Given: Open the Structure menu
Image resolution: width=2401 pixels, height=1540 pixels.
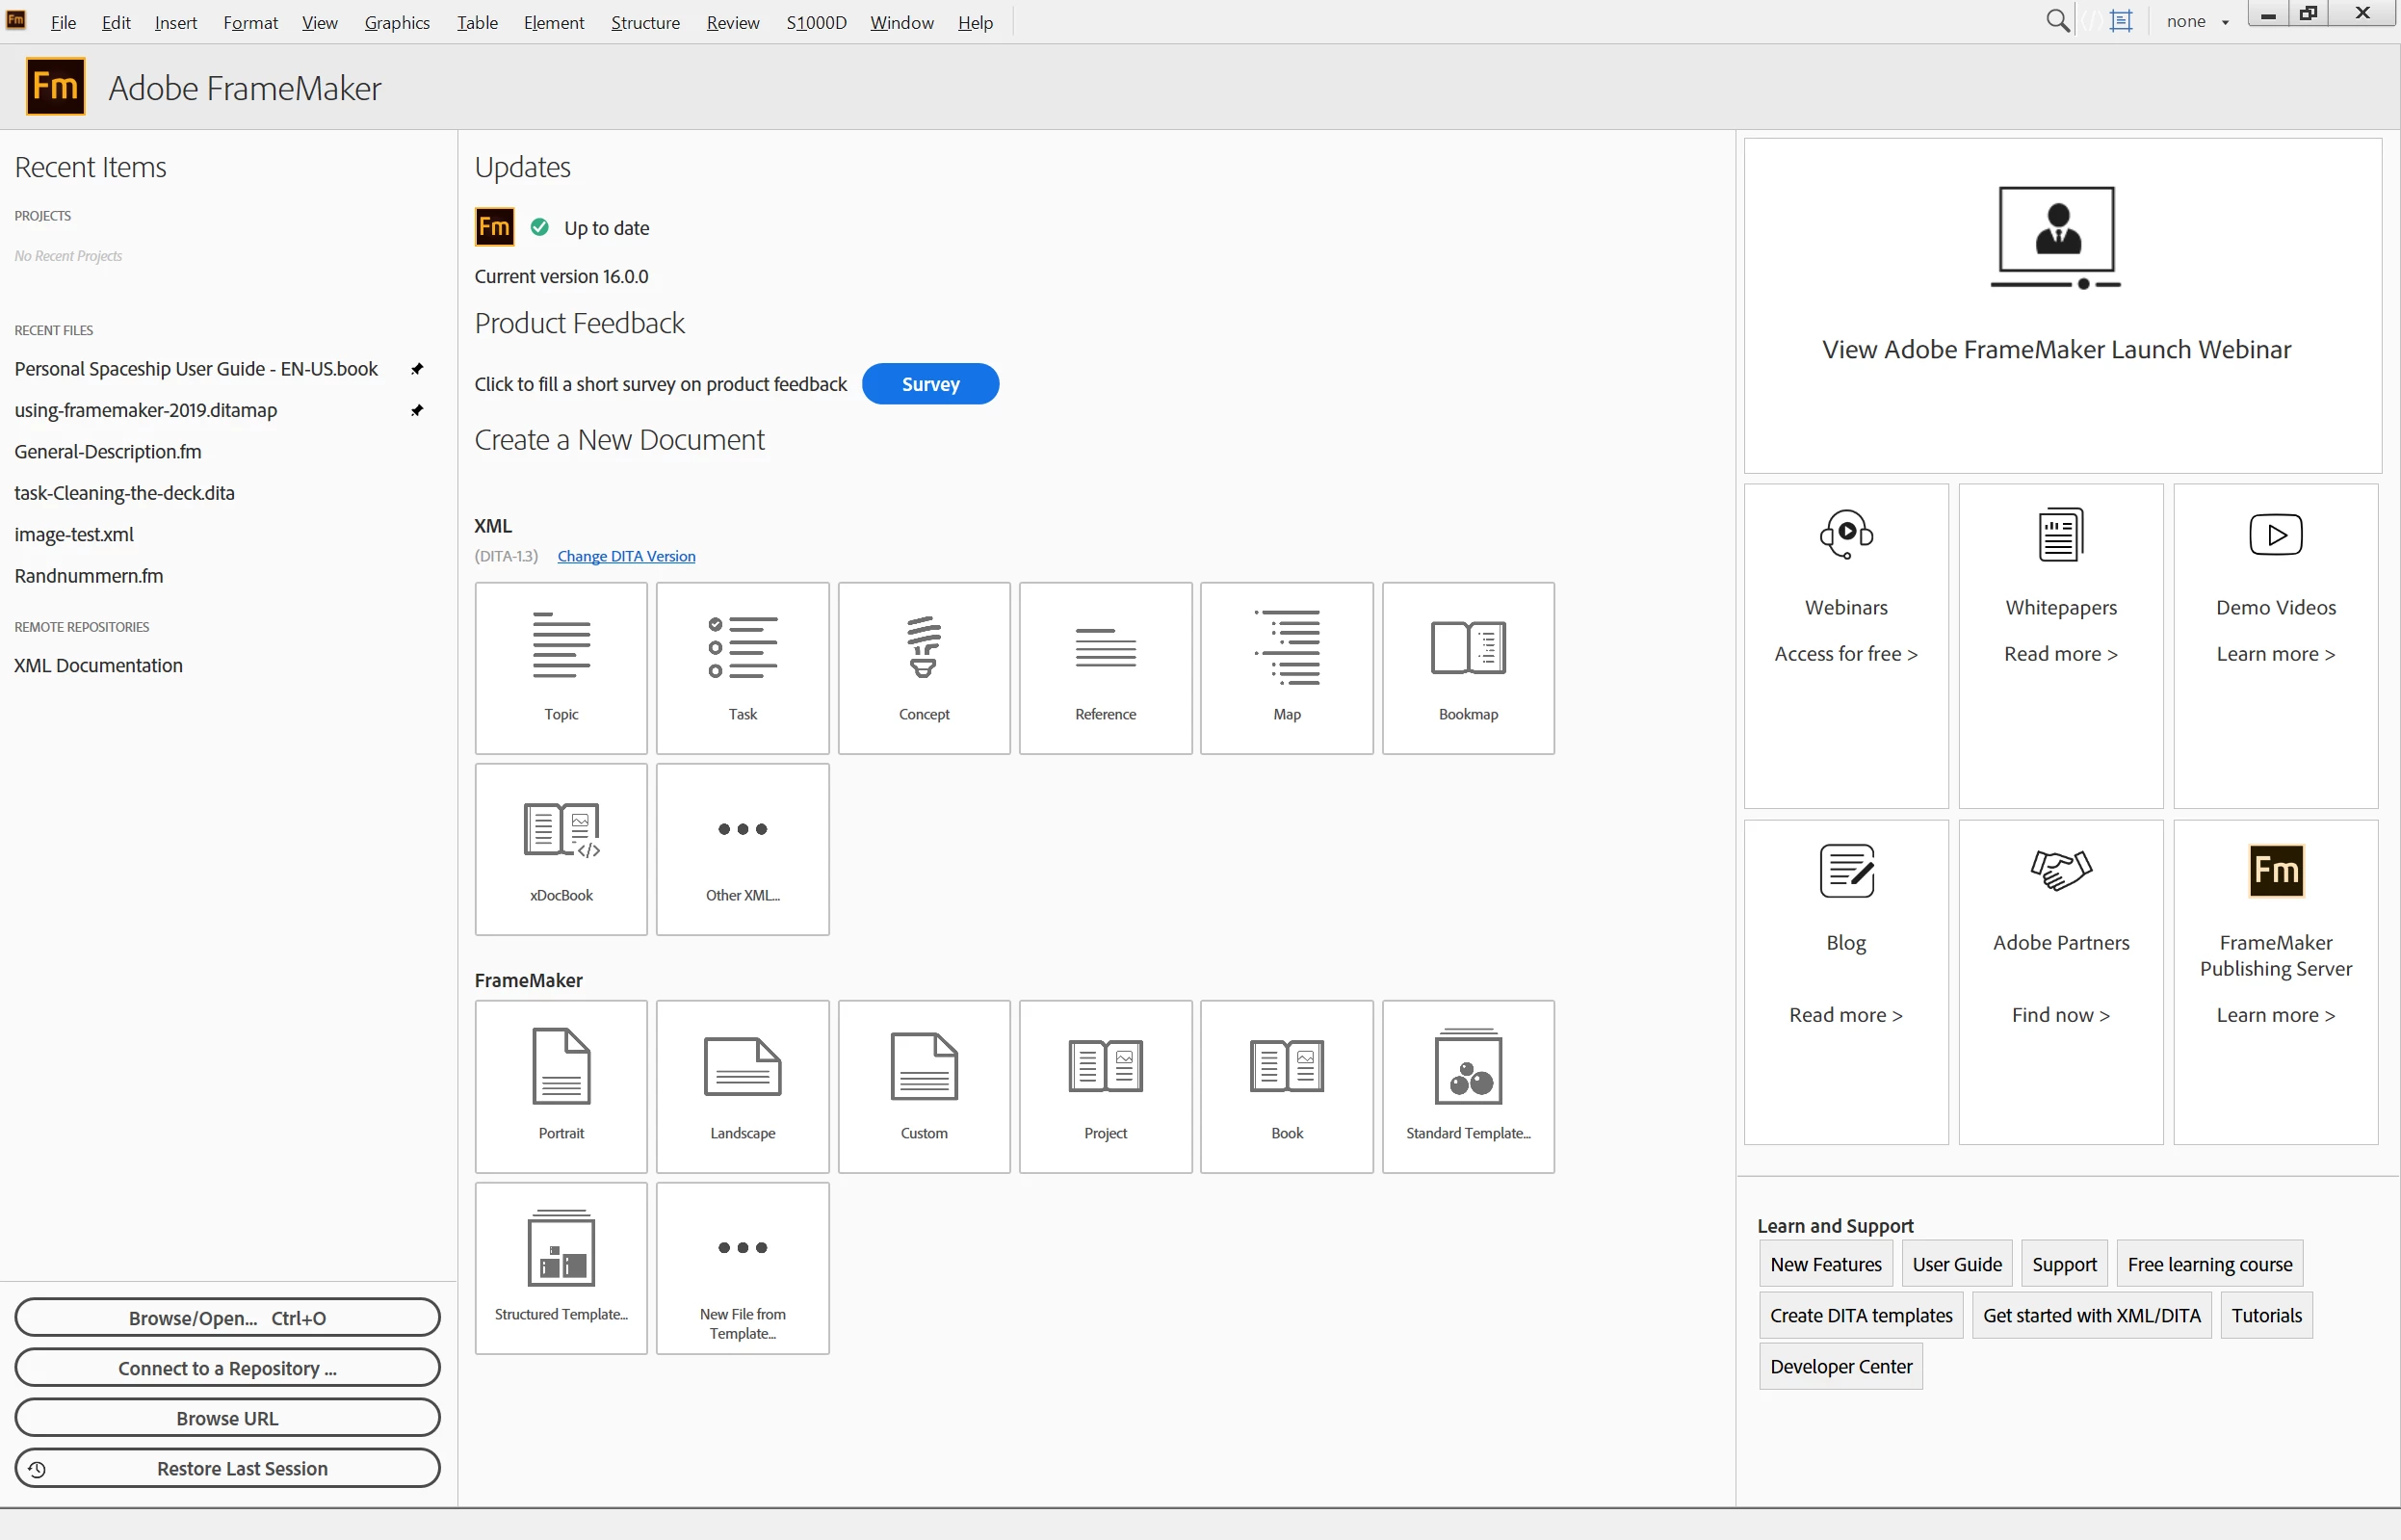Looking at the screenshot, I should click(645, 22).
